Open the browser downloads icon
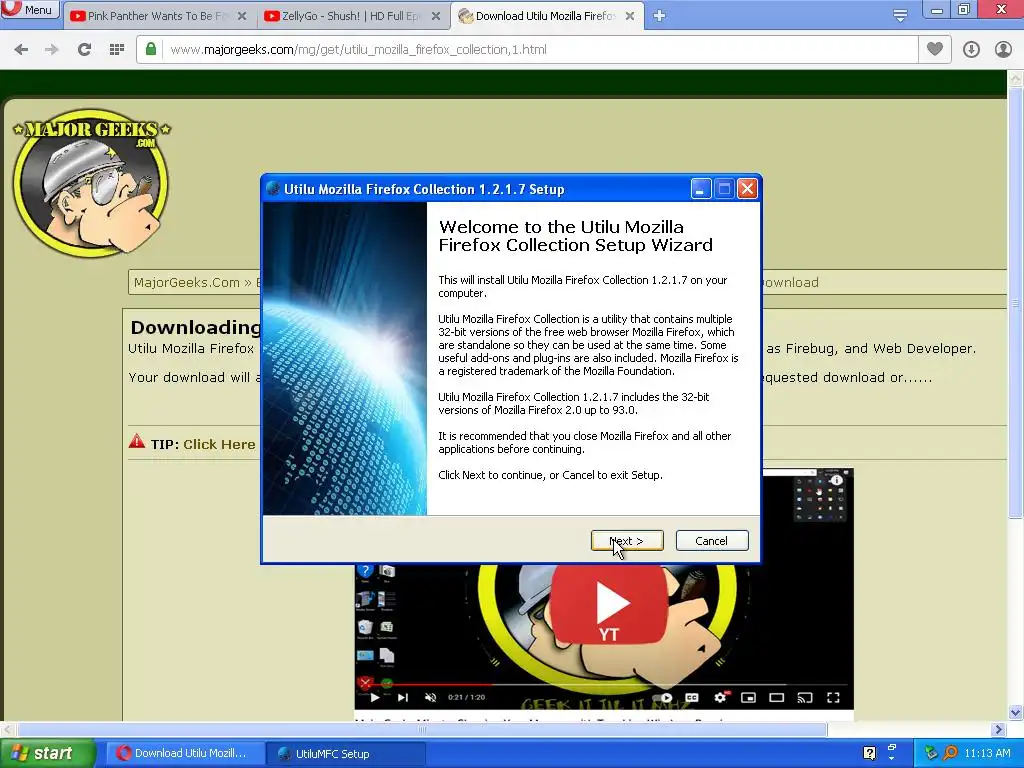1024x768 pixels. (x=971, y=50)
